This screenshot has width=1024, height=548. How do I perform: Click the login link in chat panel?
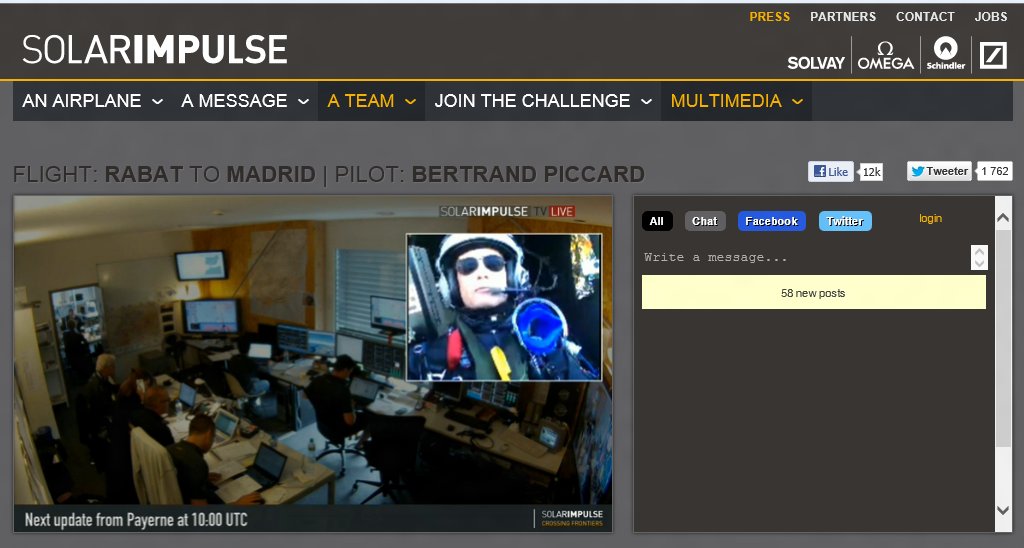click(930, 219)
